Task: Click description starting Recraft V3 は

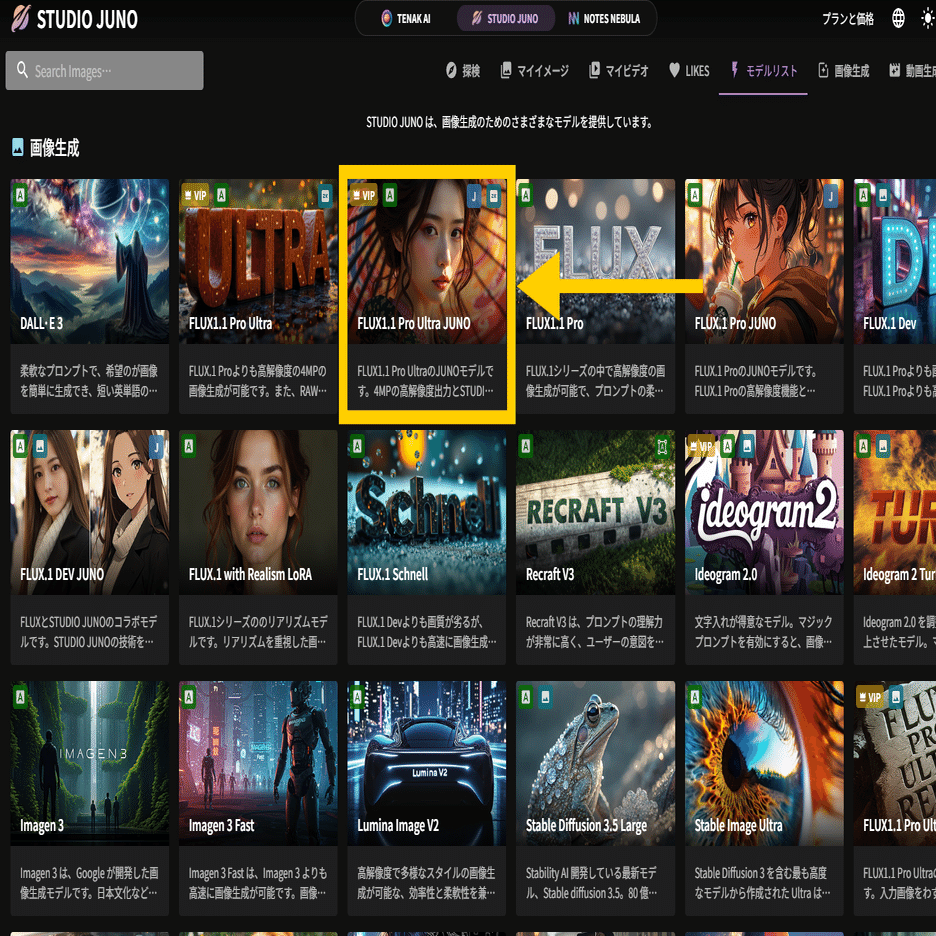Action: point(595,632)
